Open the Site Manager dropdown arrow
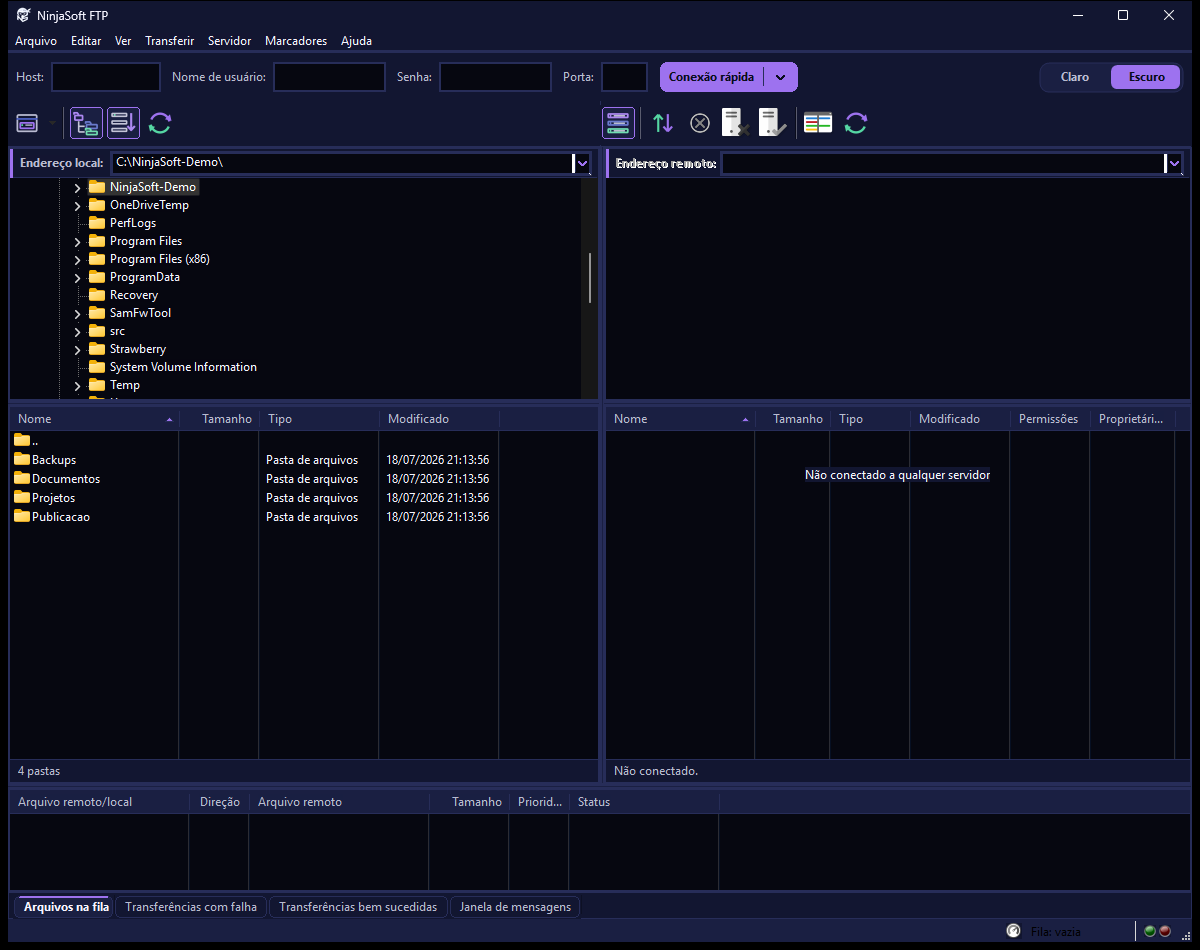Viewport: 1200px width, 950px height. click(x=53, y=124)
